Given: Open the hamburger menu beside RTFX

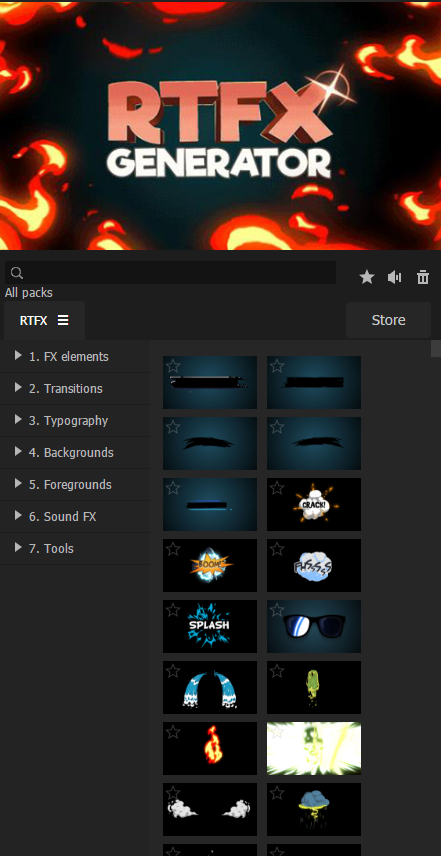Looking at the screenshot, I should click(63, 320).
